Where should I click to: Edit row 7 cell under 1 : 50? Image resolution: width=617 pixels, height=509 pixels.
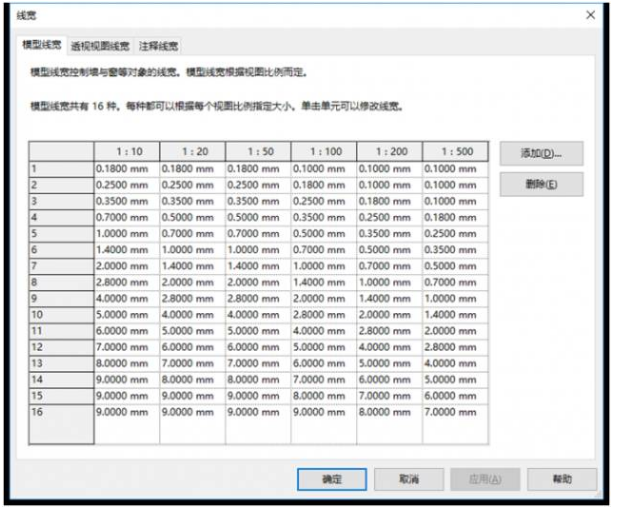pyautogui.click(x=259, y=266)
